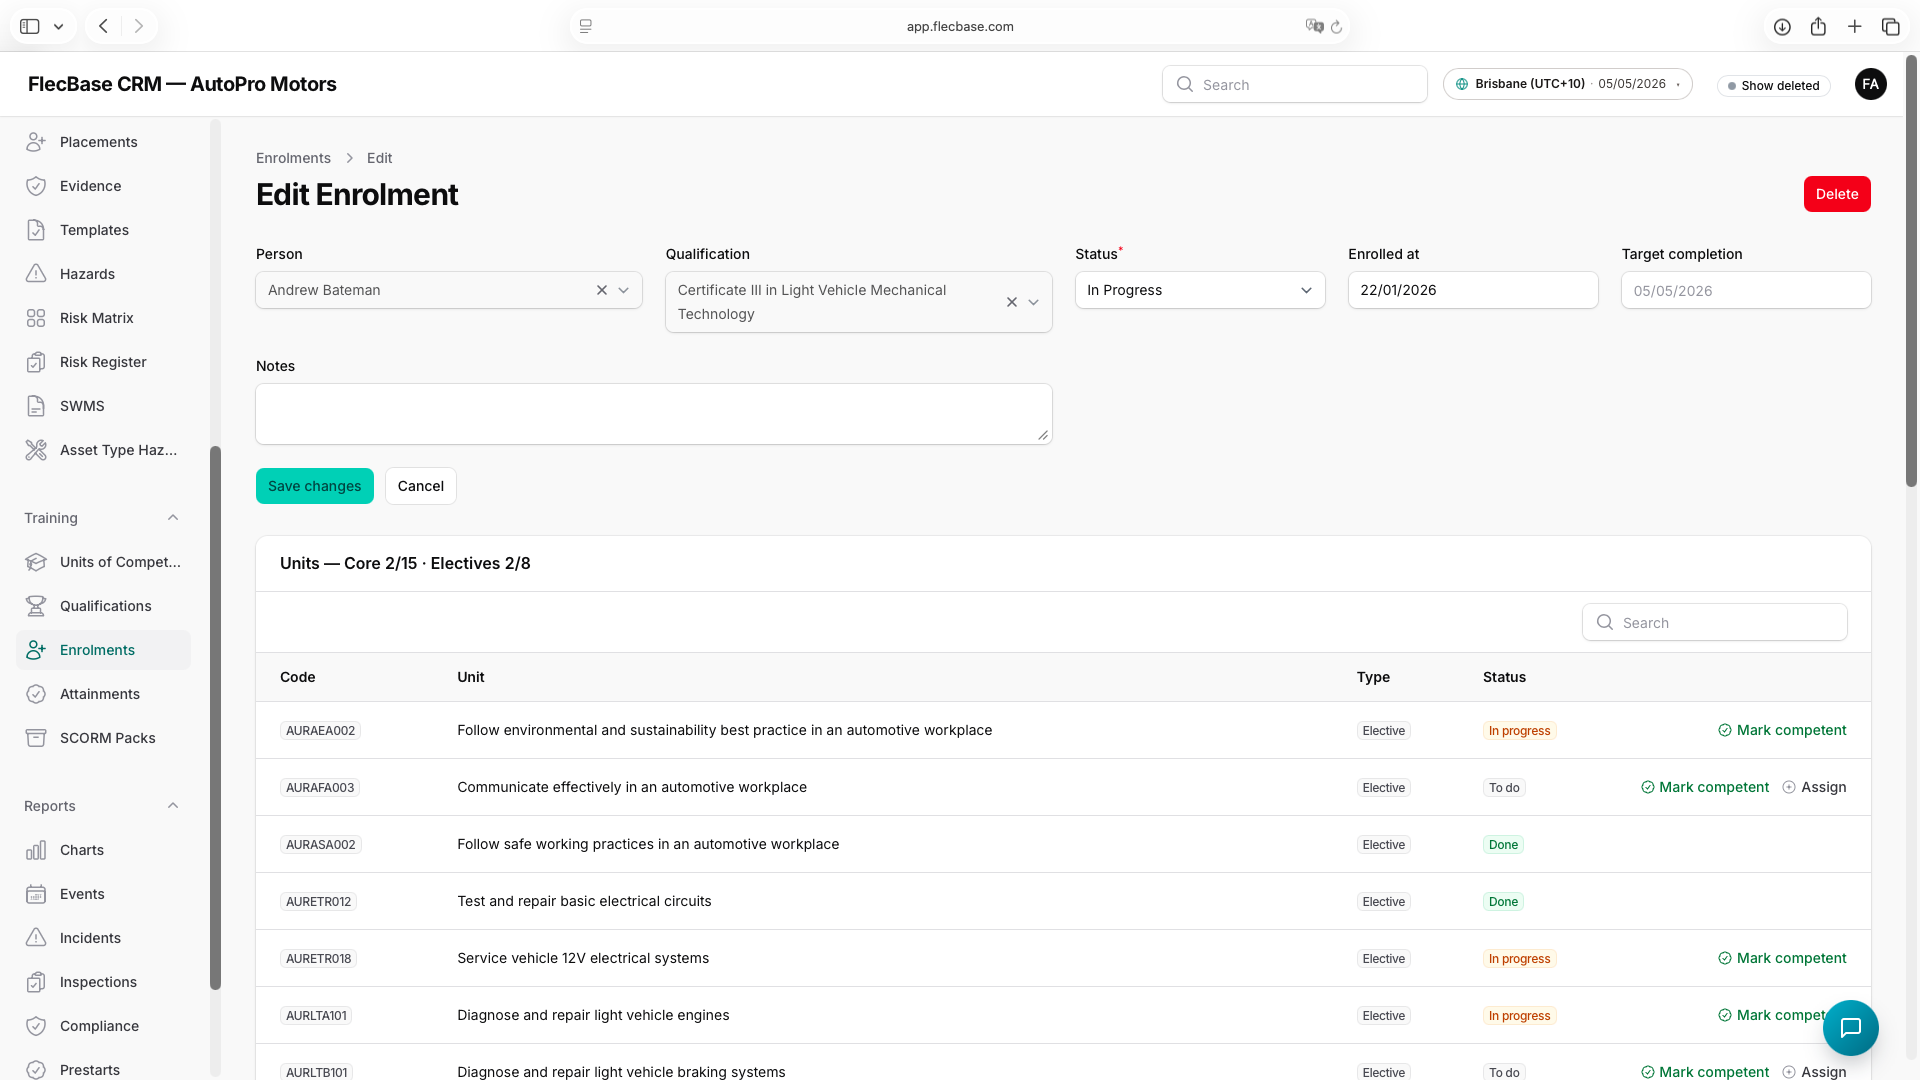Image resolution: width=1920 pixels, height=1080 pixels.
Task: Open Qualifications in the sidebar
Action: coord(103,606)
